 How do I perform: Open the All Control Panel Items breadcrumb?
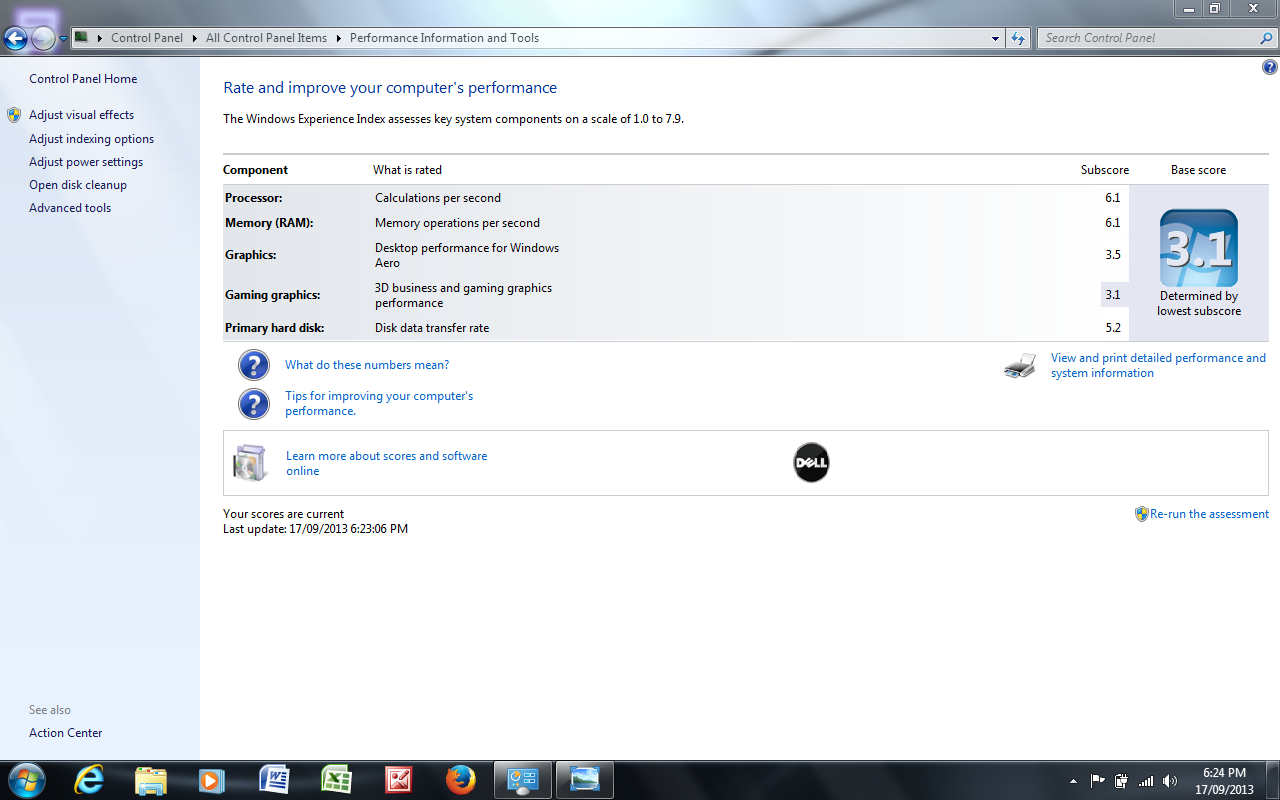click(x=266, y=38)
